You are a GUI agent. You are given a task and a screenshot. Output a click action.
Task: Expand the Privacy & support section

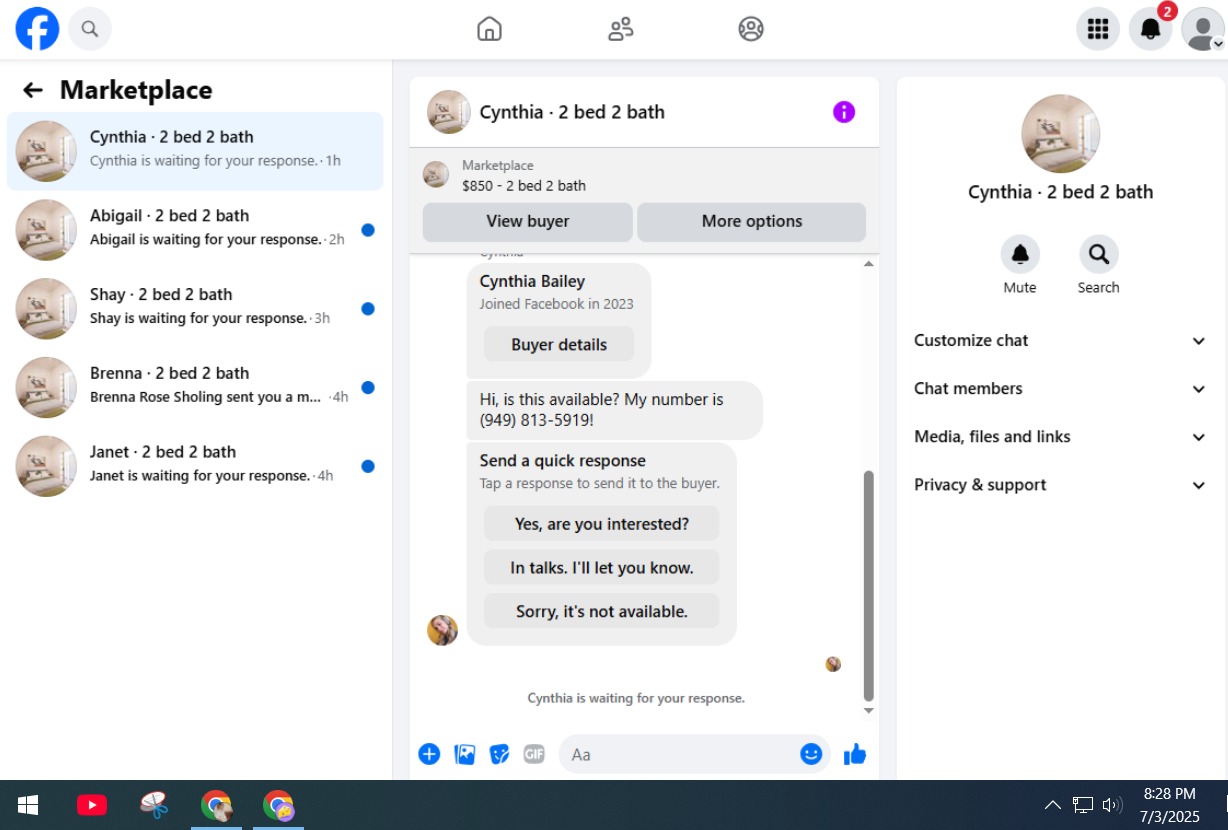[x=1060, y=485]
